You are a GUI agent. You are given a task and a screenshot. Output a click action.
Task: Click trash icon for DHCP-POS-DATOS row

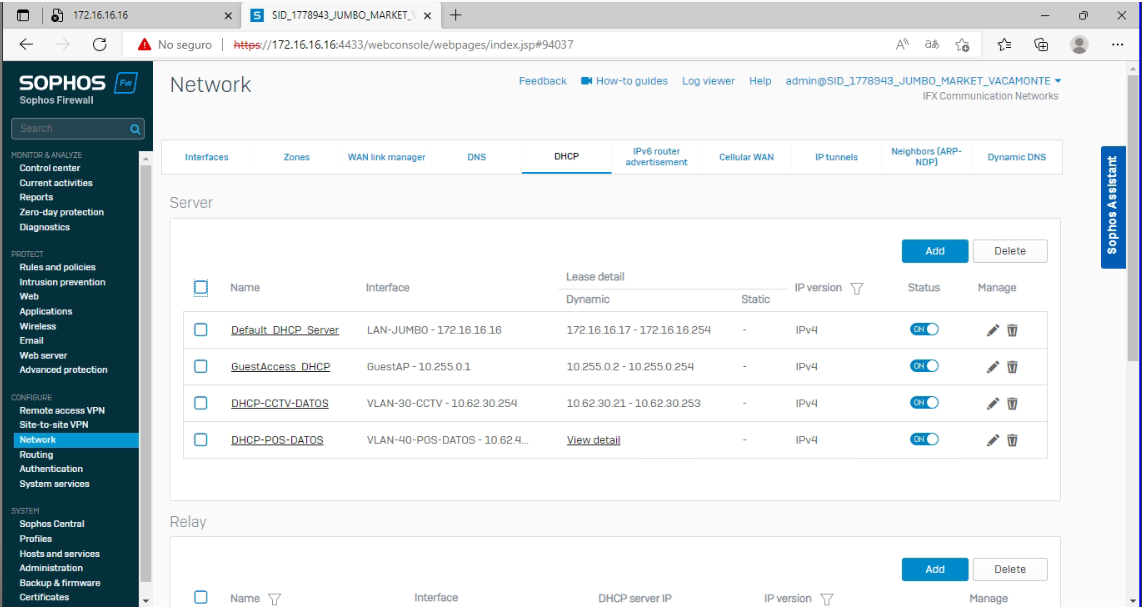click(1012, 440)
